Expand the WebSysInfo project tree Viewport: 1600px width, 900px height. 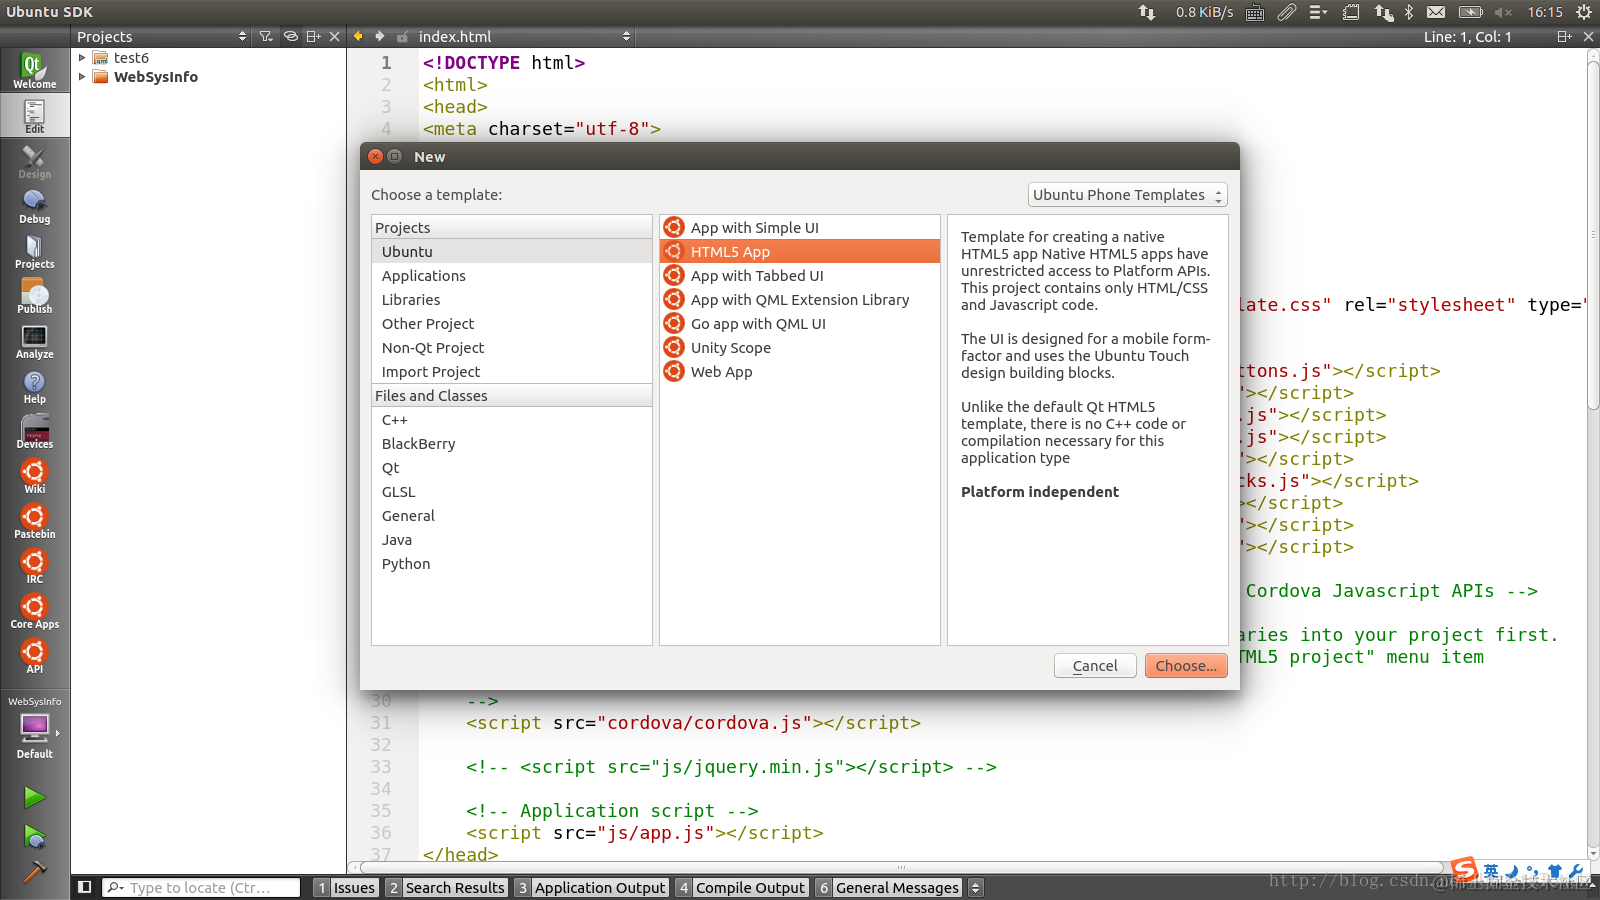pos(82,77)
